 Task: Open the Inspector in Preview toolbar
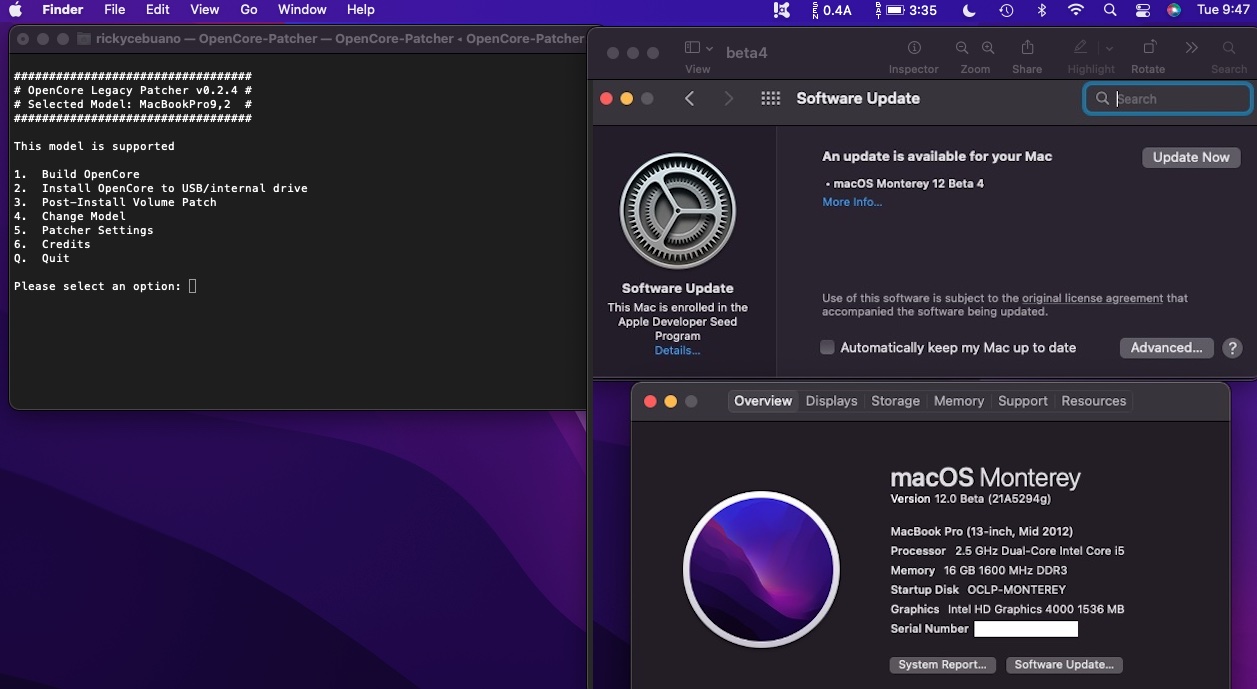(914, 48)
